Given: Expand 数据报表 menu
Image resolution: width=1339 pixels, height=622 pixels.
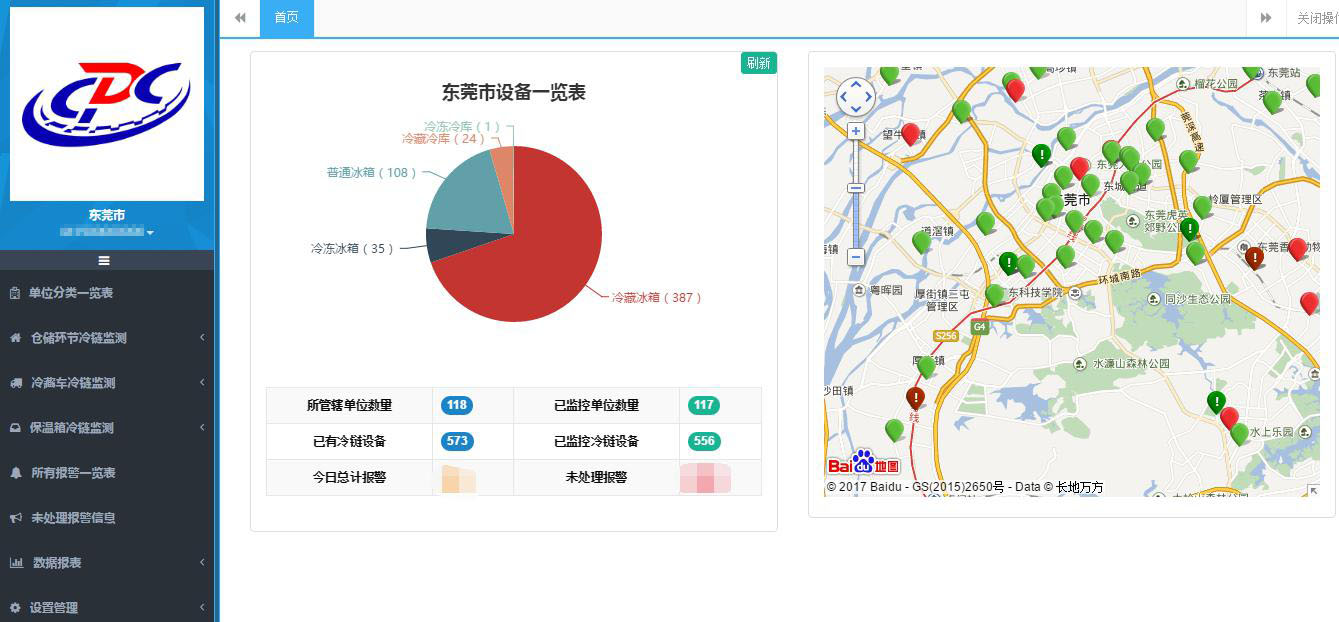Looking at the screenshot, I should coord(107,563).
